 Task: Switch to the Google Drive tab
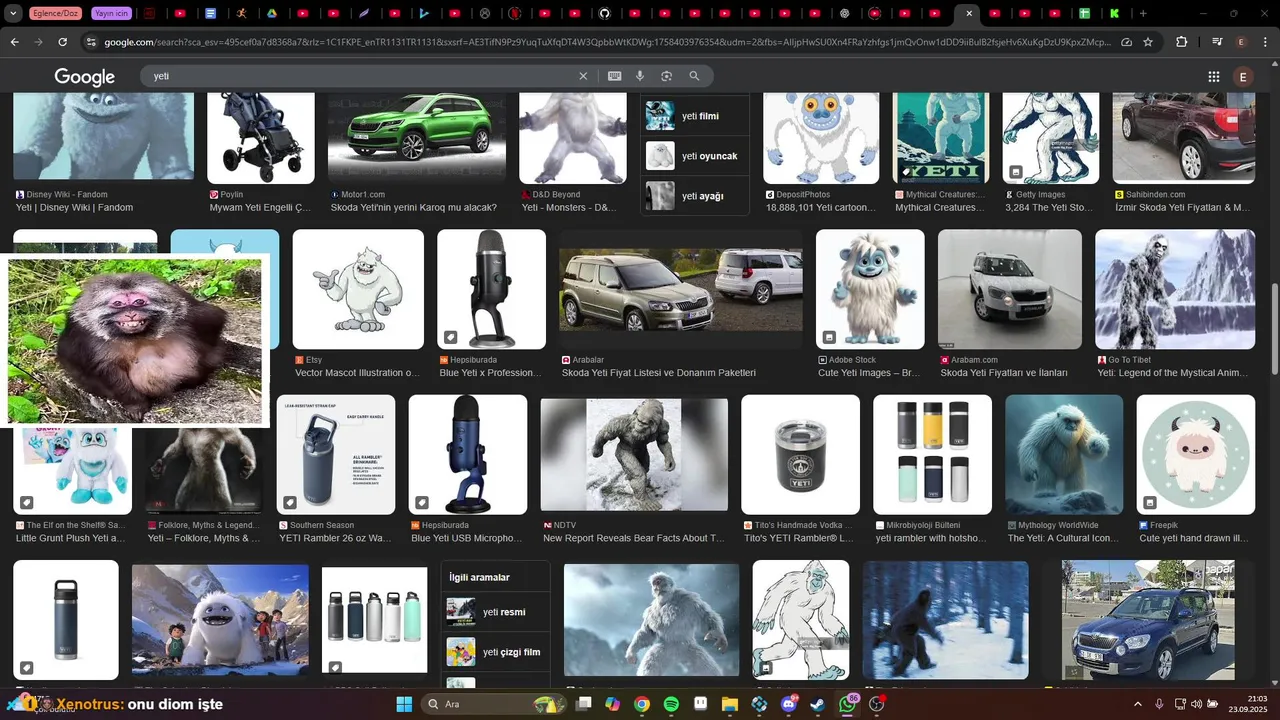[x=271, y=14]
